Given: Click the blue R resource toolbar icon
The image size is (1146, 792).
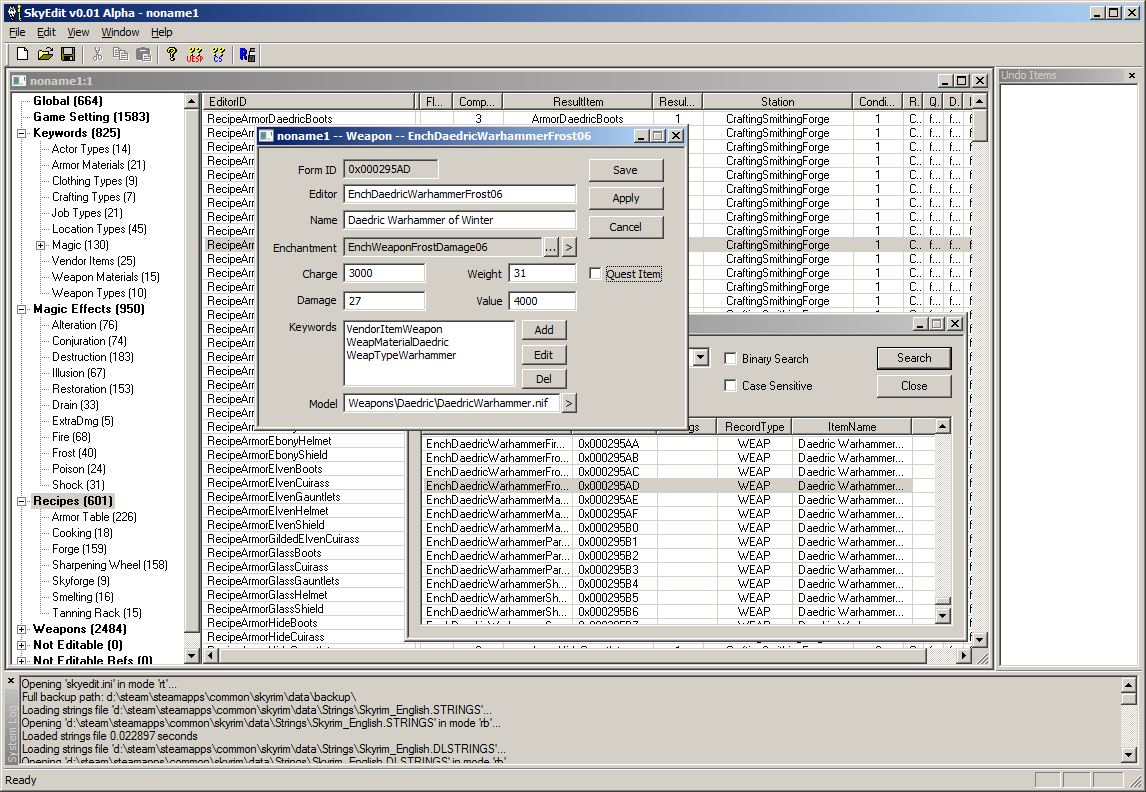Looking at the screenshot, I should pyautogui.click(x=247, y=54).
